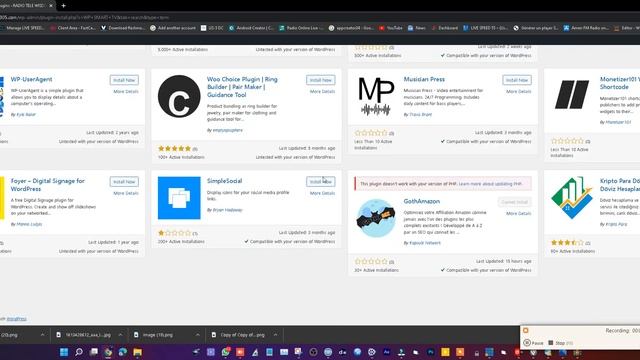640x360 pixels.
Task: Expand options for Copy of Copy of...png download
Action: click(x=275, y=335)
